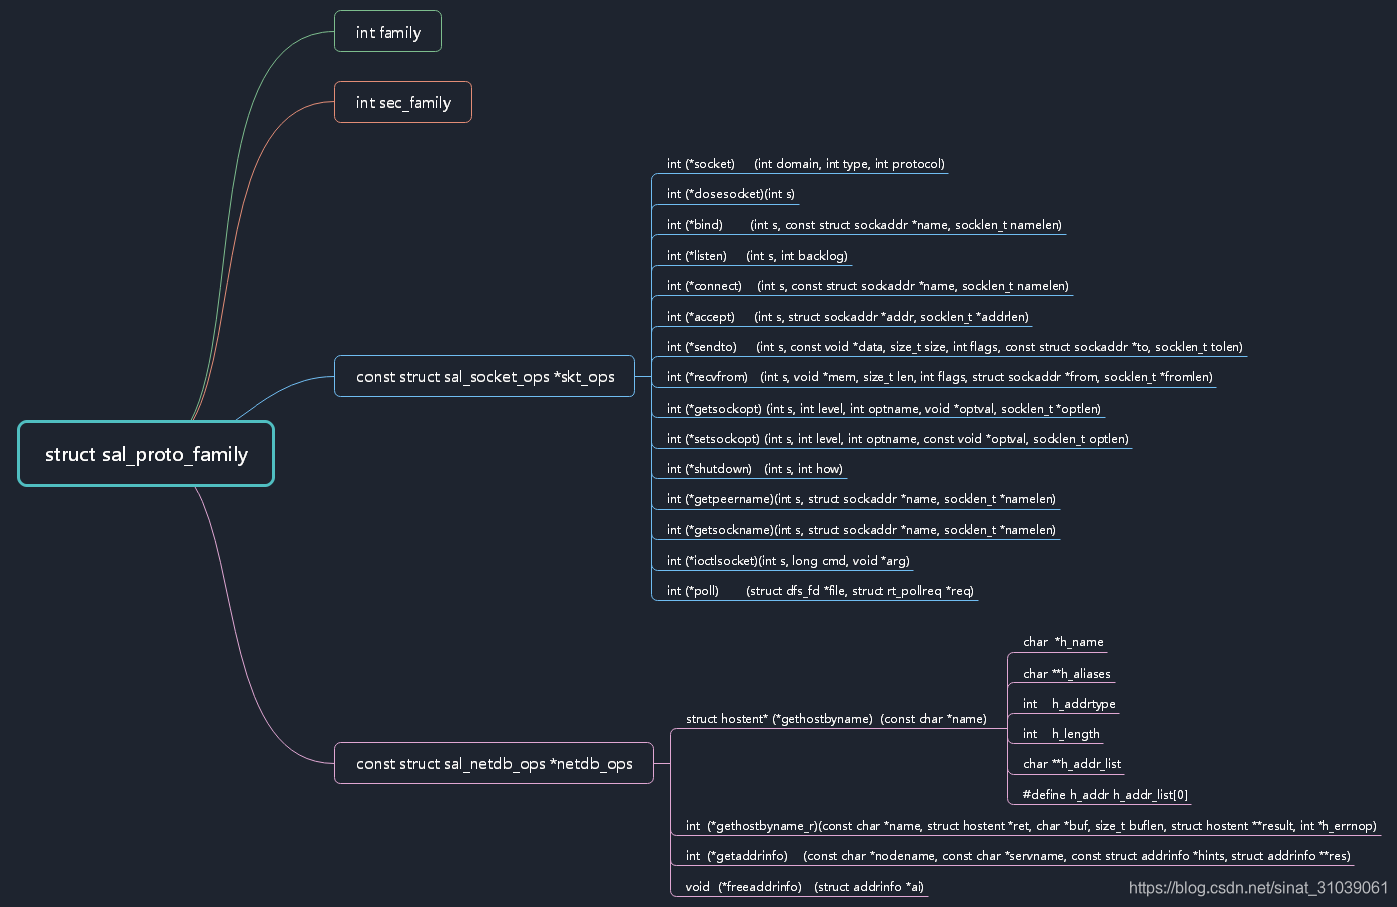Click the int (*sendto) function entry
This screenshot has width=1397, height=907.
pyautogui.click(x=955, y=347)
